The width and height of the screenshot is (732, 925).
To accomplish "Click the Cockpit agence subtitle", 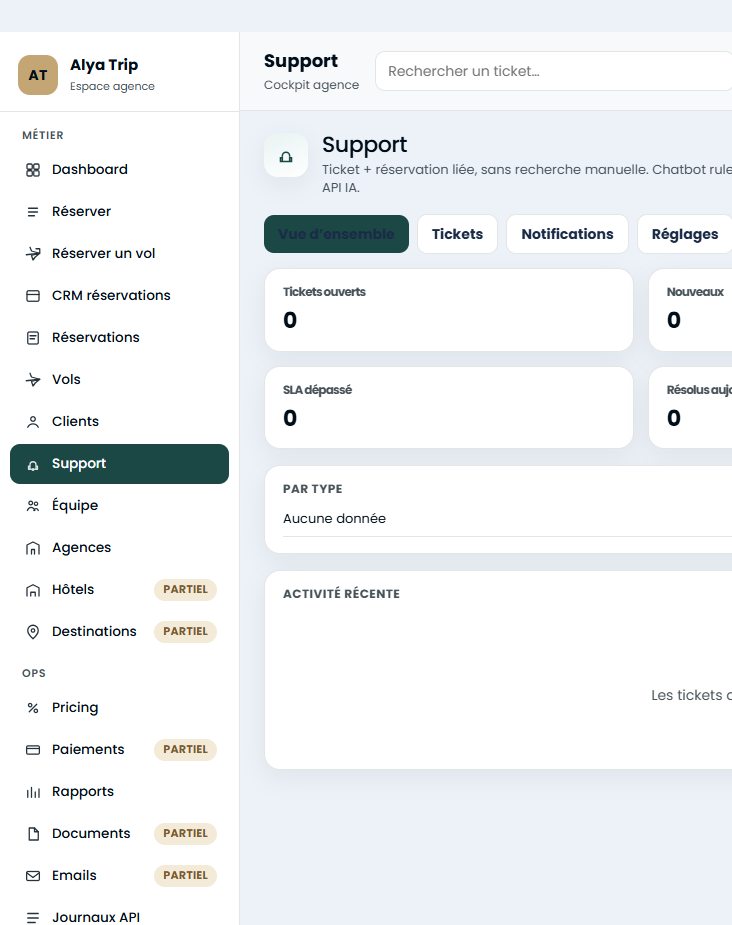I will (x=311, y=85).
